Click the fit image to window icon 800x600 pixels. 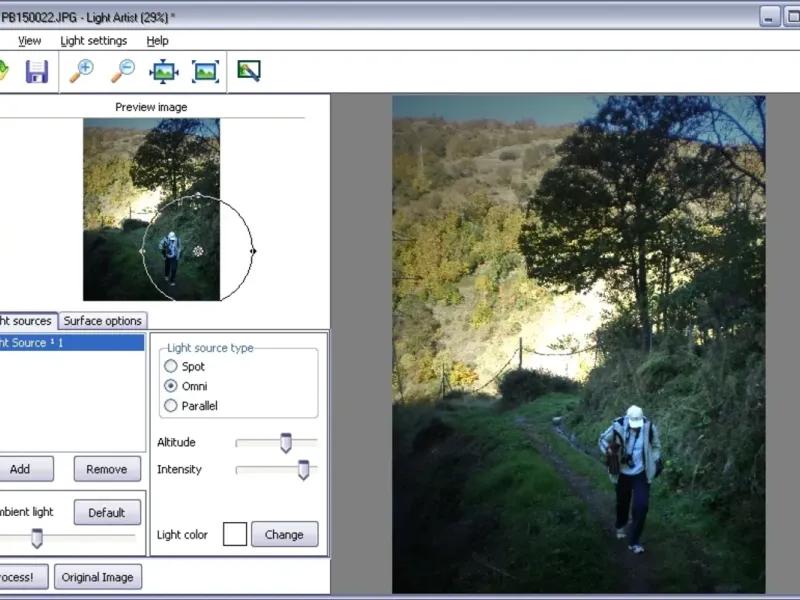point(164,71)
